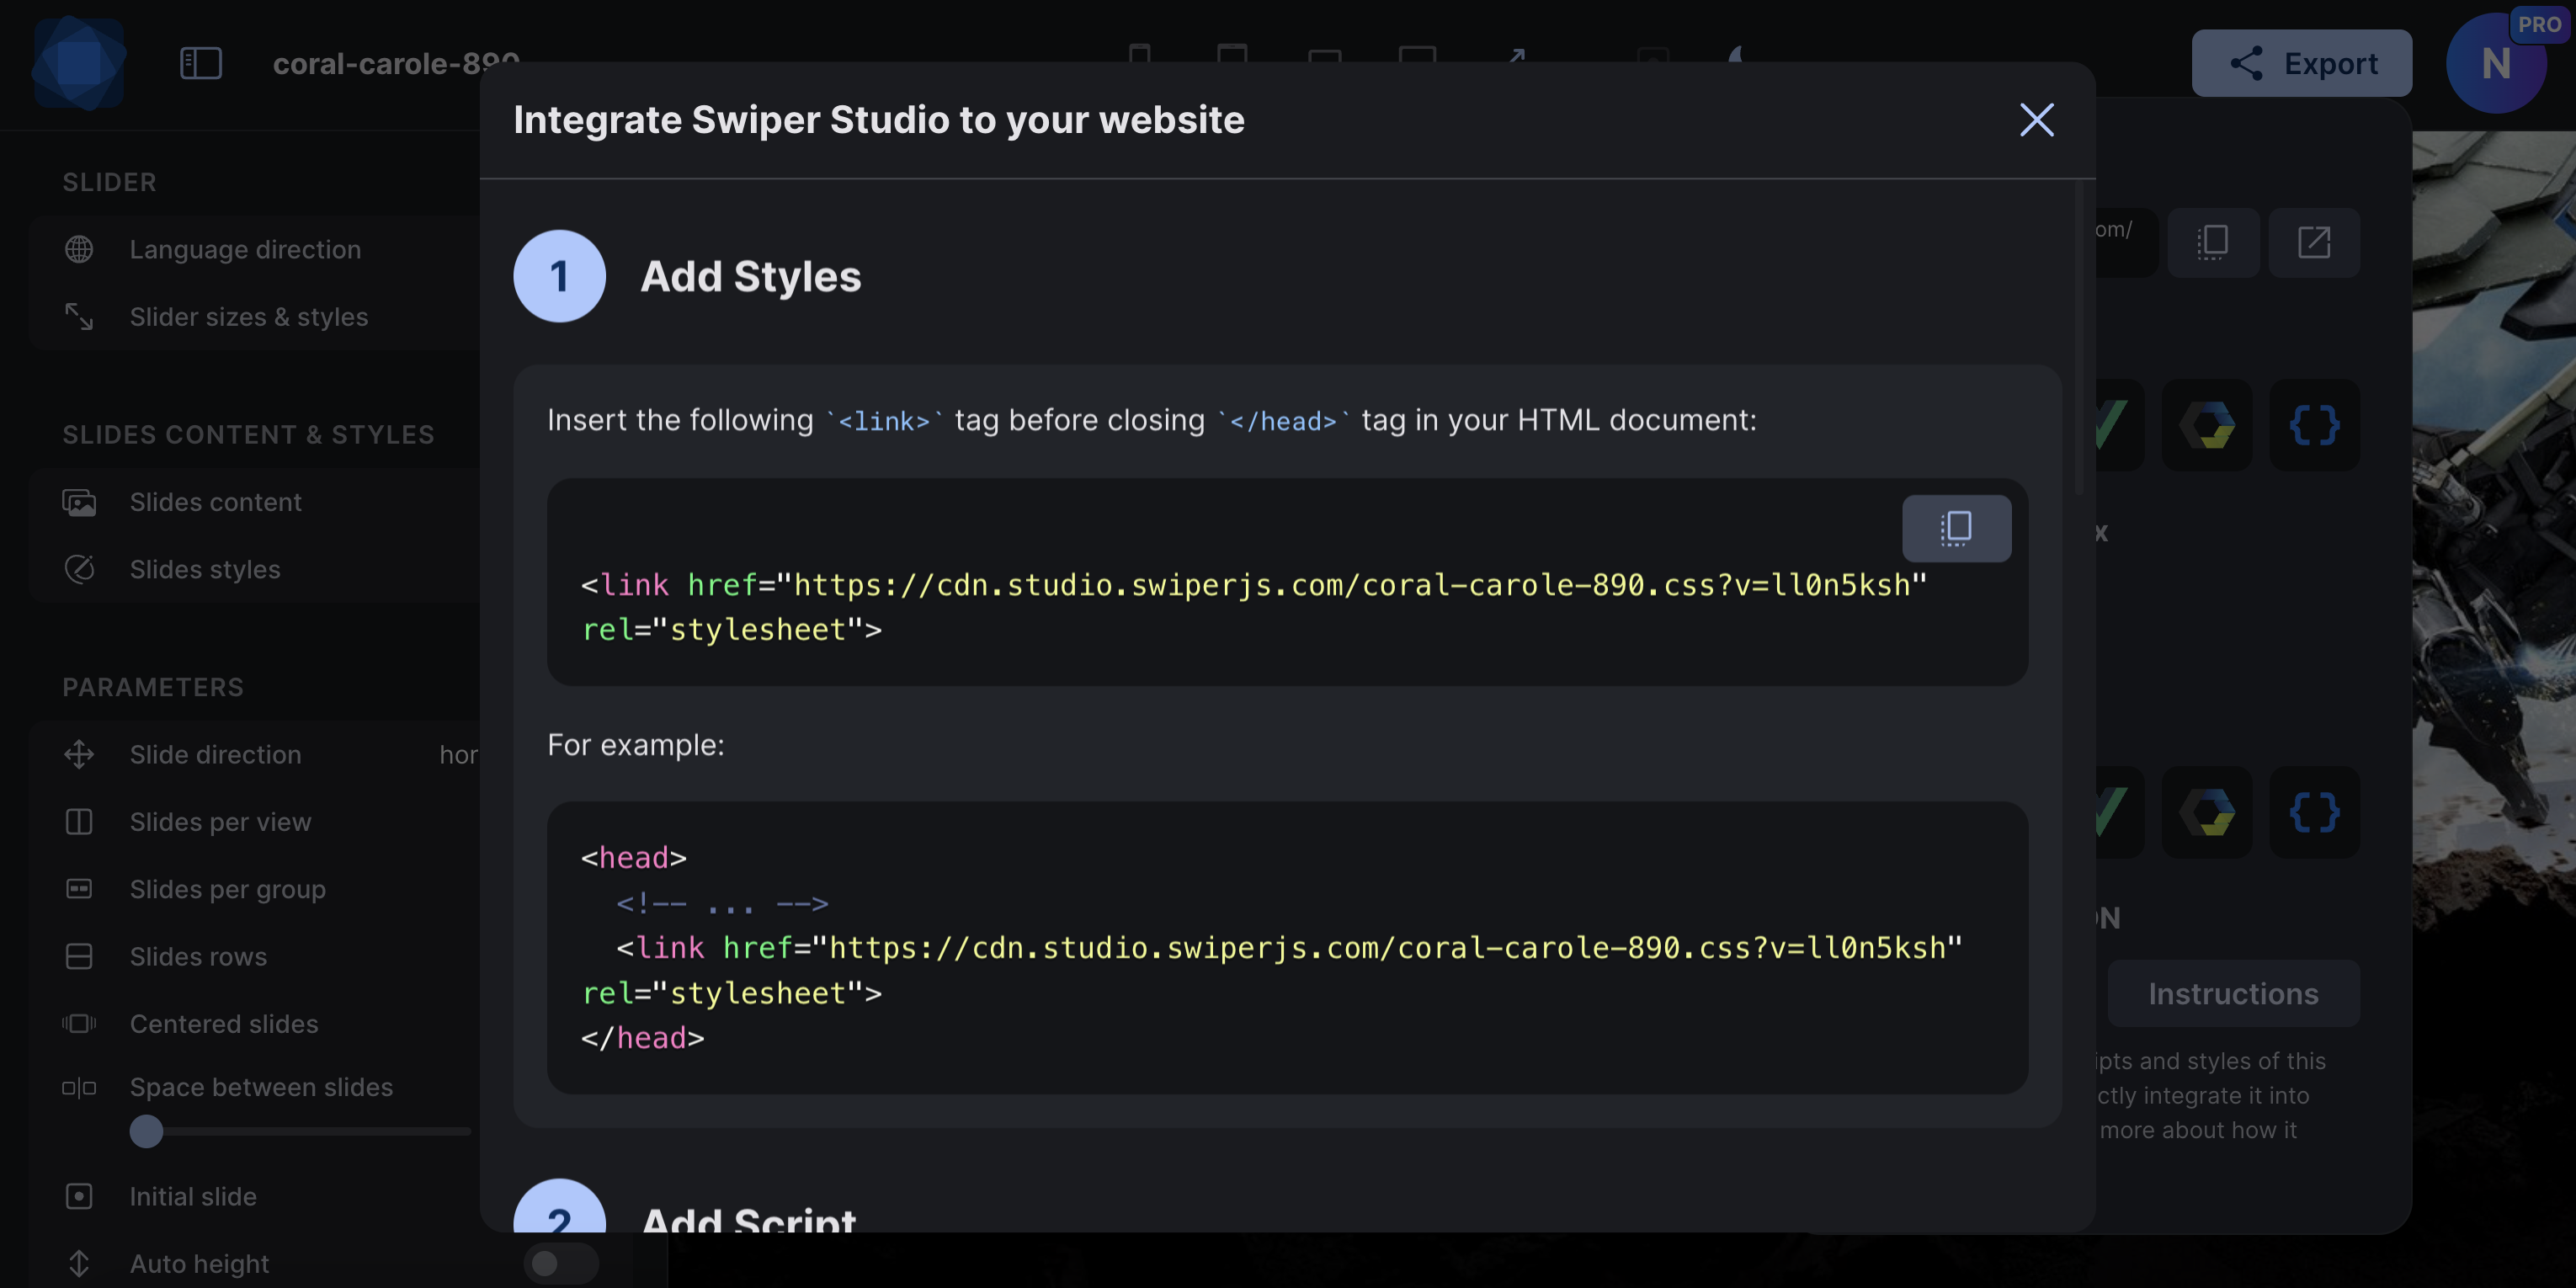Toggle the sidebar panel icon in header
Image resolution: width=2576 pixels, height=1288 pixels.
pyautogui.click(x=200, y=64)
